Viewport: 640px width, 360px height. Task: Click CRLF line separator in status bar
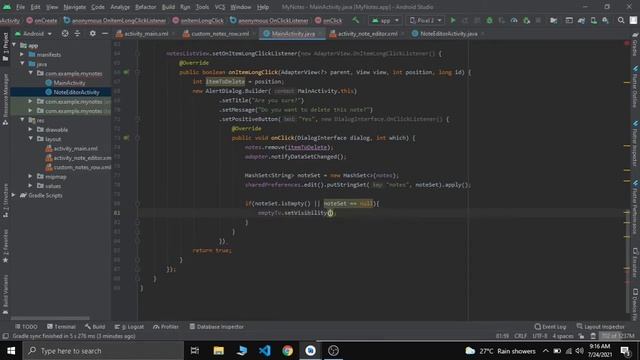520,336
